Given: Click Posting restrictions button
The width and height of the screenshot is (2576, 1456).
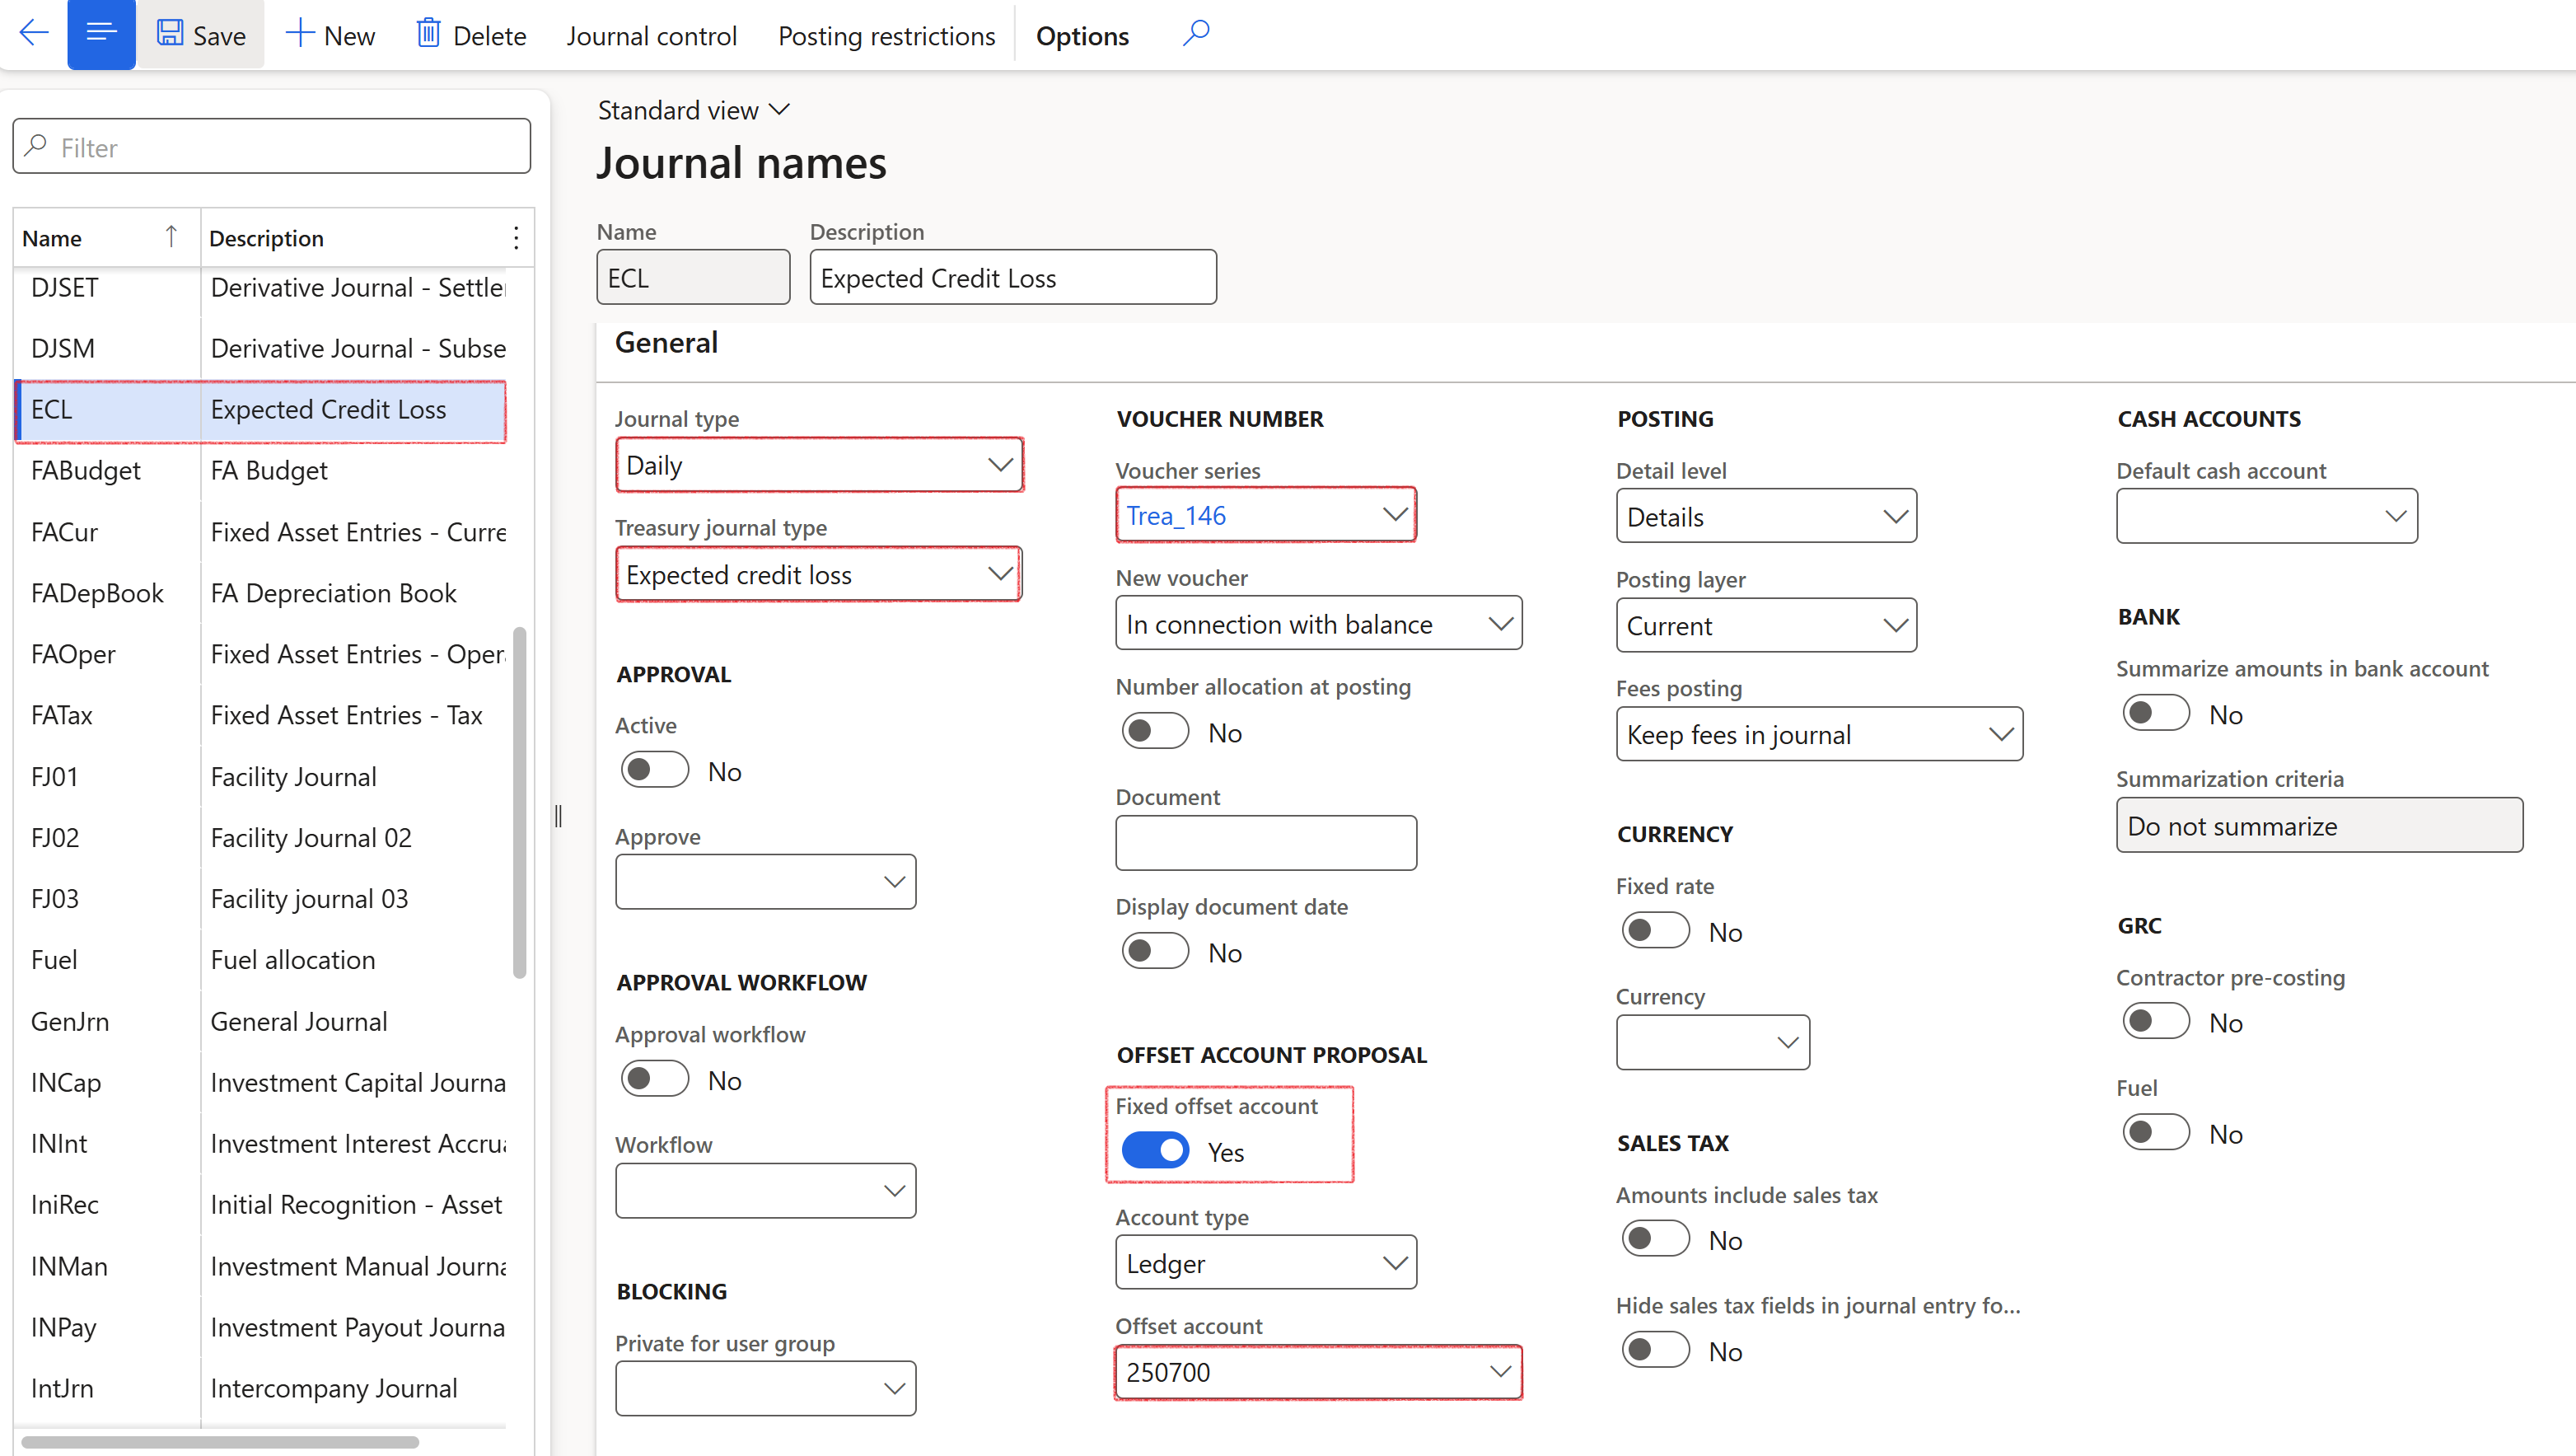Looking at the screenshot, I should pos(886,36).
